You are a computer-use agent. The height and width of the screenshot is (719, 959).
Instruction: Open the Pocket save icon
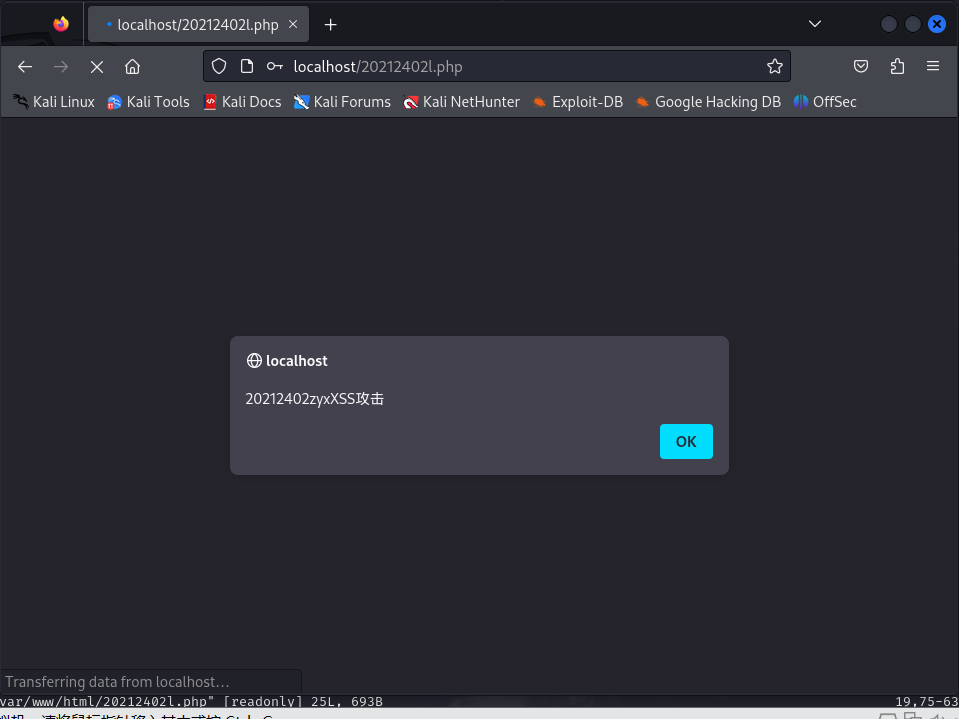[x=861, y=66]
